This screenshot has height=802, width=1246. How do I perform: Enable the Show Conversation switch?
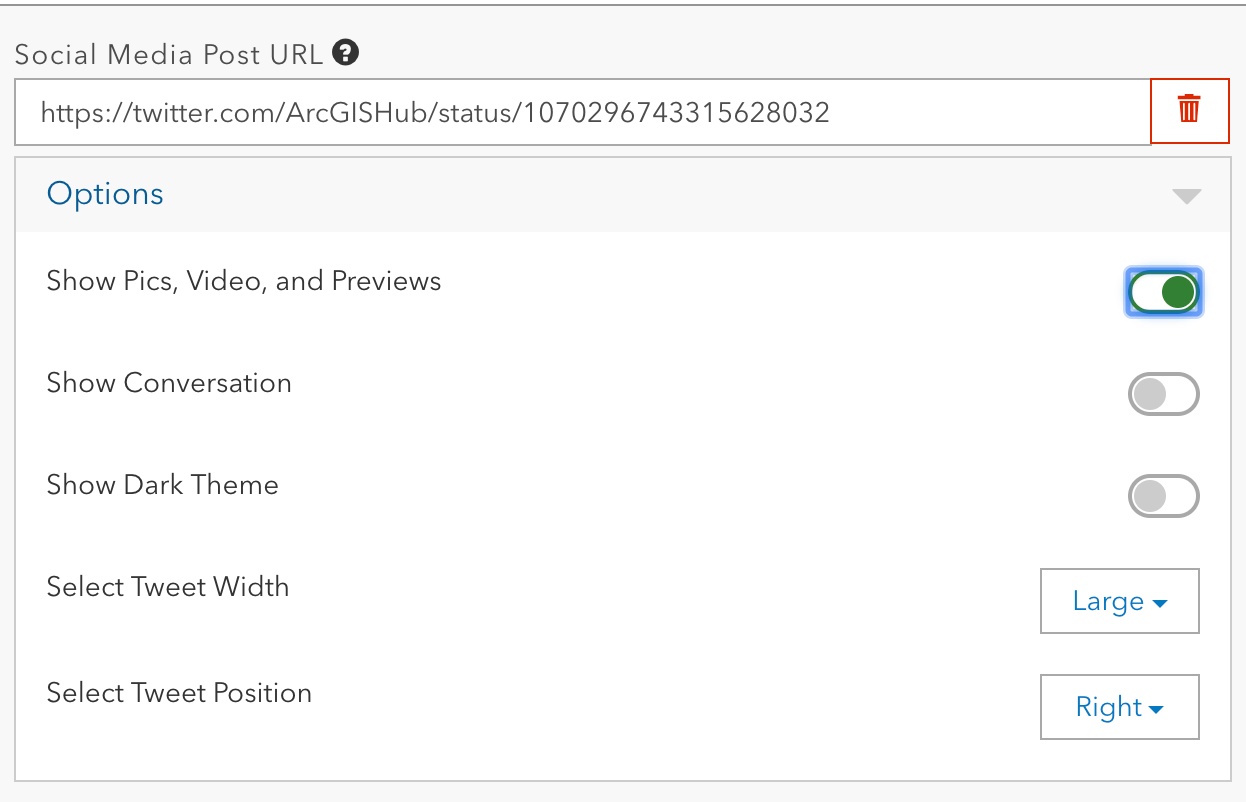tap(1163, 395)
